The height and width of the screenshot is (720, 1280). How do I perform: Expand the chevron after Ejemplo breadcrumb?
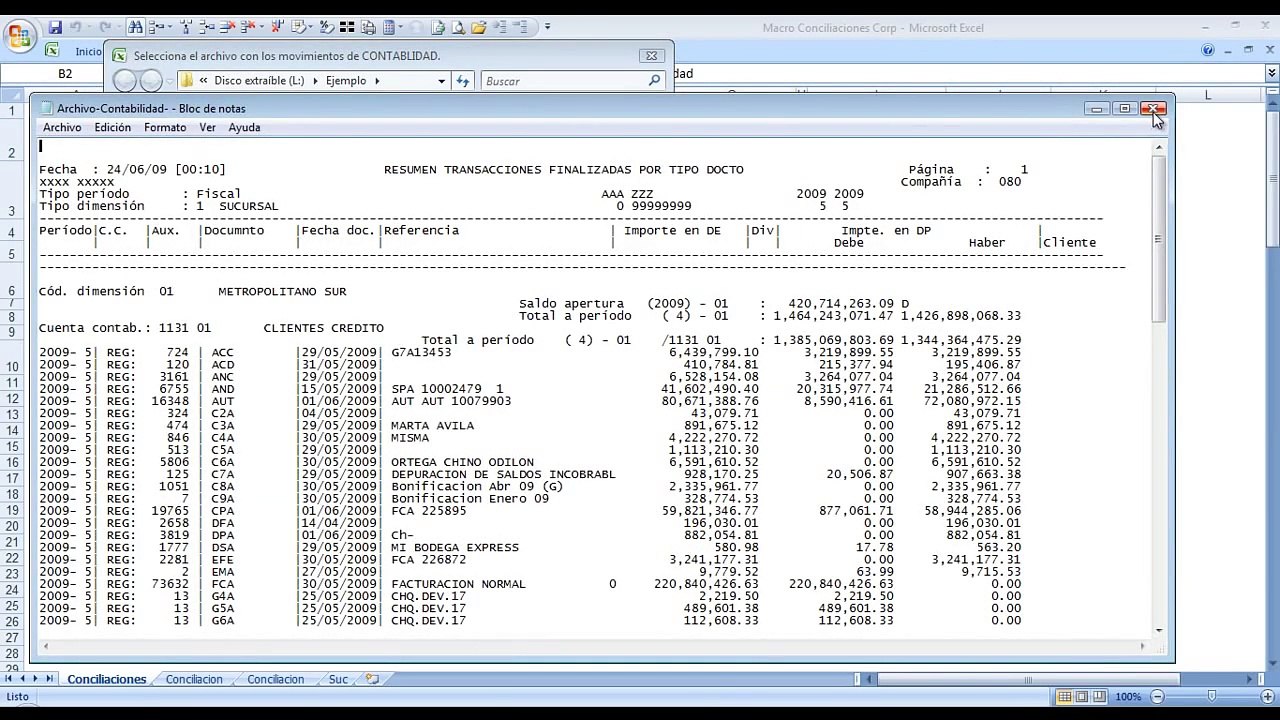(x=377, y=81)
